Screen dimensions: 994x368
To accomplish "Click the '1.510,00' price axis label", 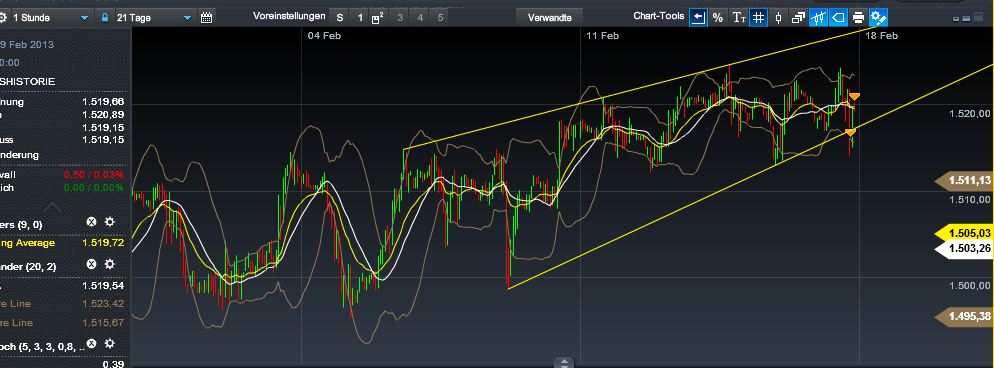I will tap(969, 200).
